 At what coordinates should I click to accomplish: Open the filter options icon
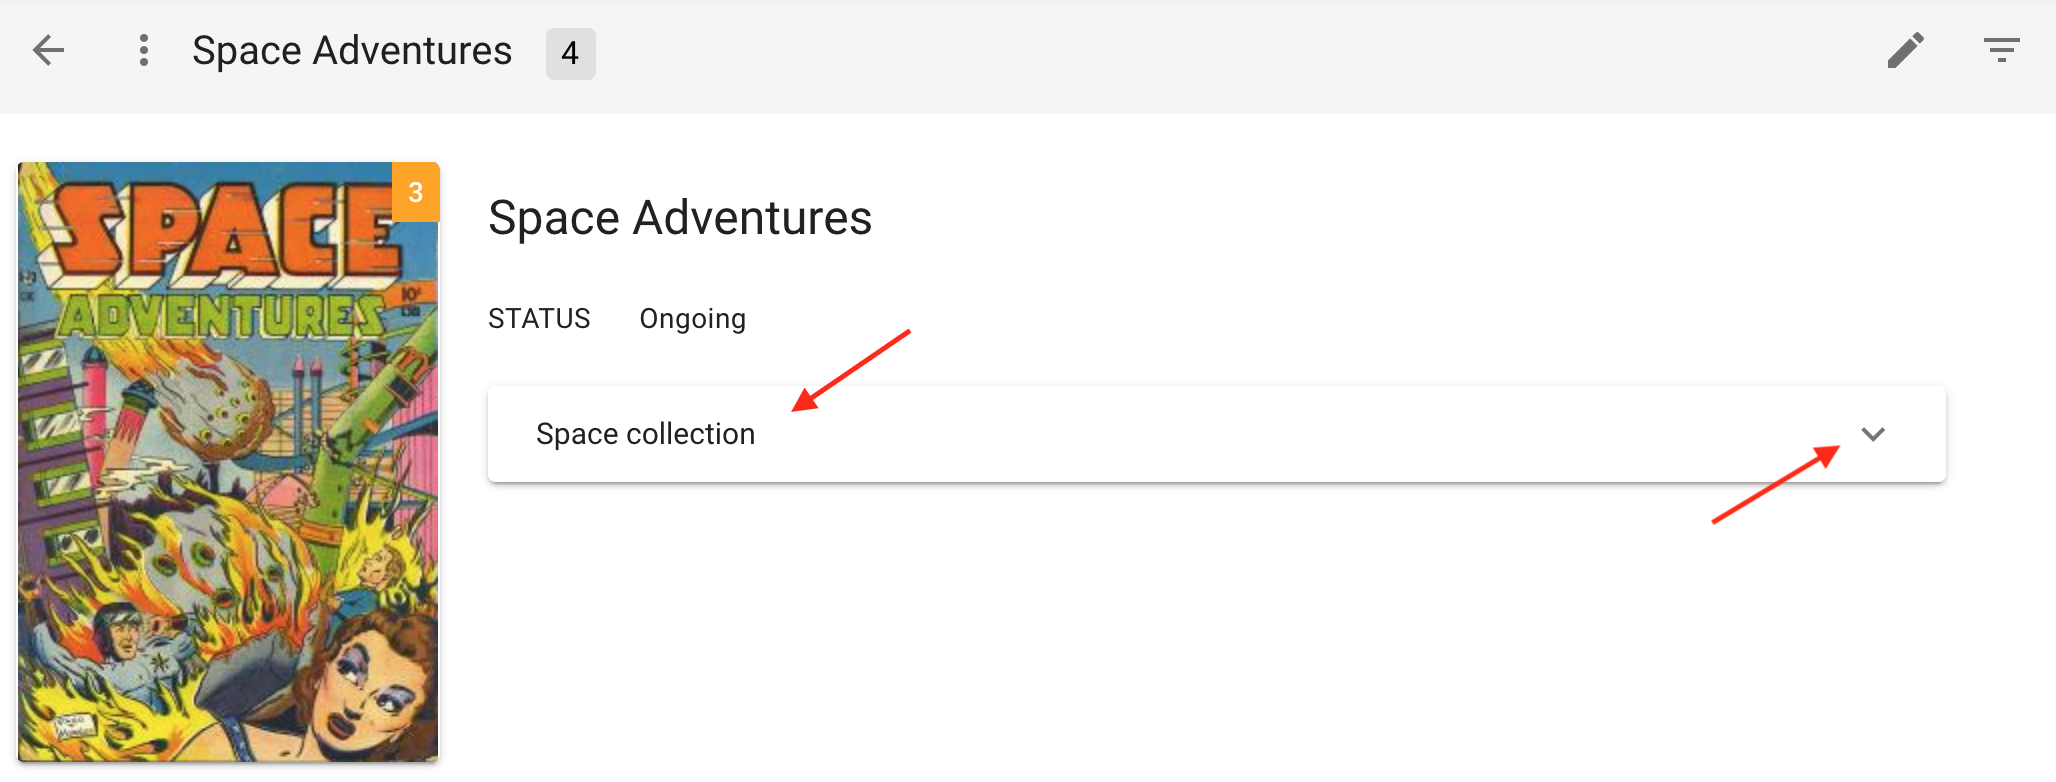click(x=2001, y=51)
